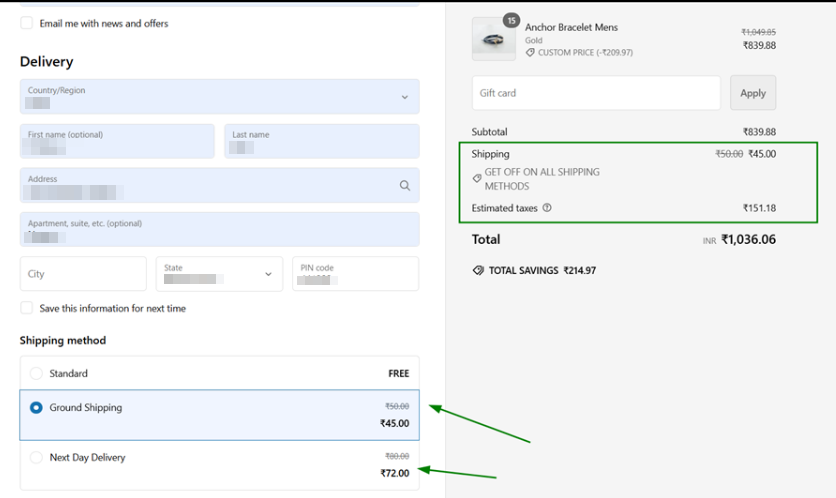Click the Apartment, suite, etc. field
836x498 pixels.
(x=219, y=229)
